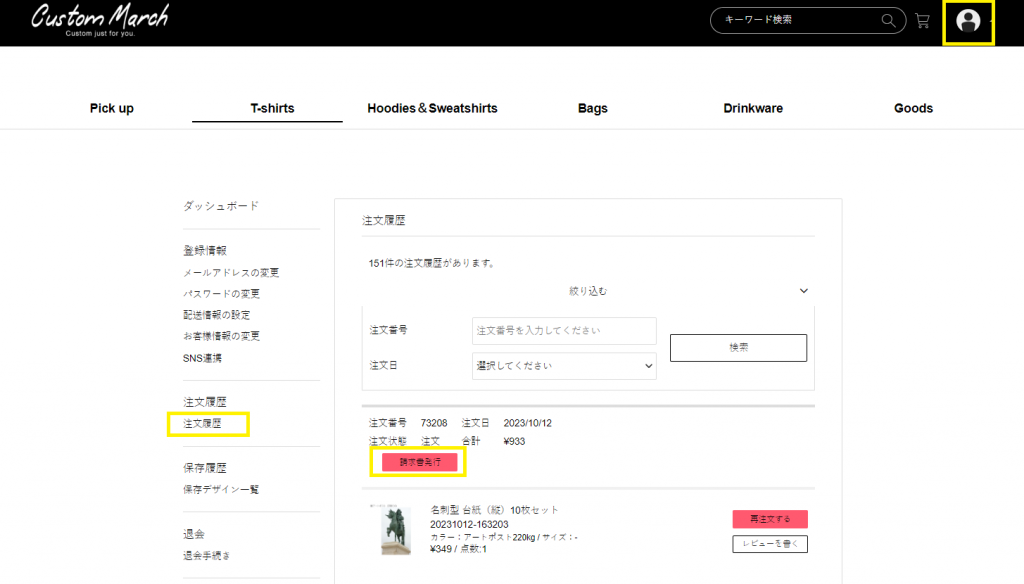Focus the キーワード検索 search field
The image size is (1024, 584).
797,20
